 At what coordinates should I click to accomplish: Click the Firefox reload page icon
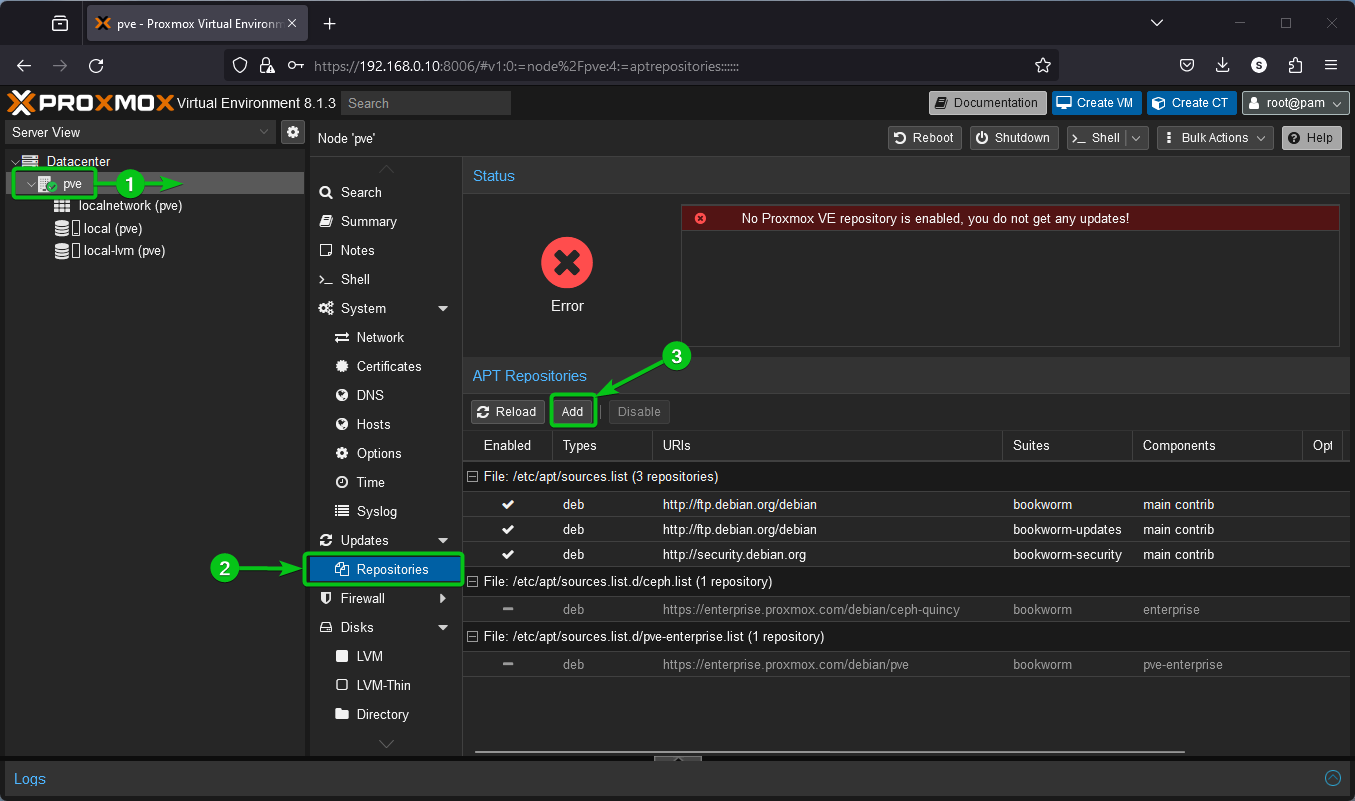pos(96,66)
